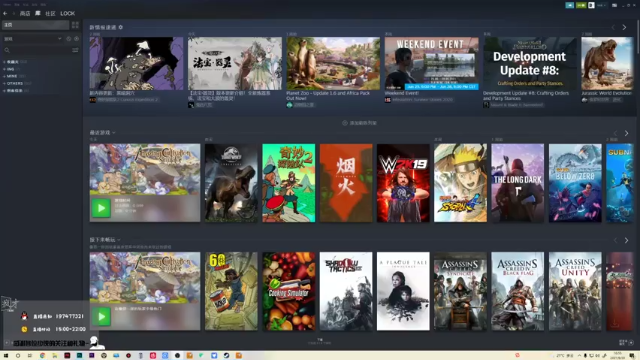Open the games type filter dropdown
The image size is (640, 360).
click(33, 39)
